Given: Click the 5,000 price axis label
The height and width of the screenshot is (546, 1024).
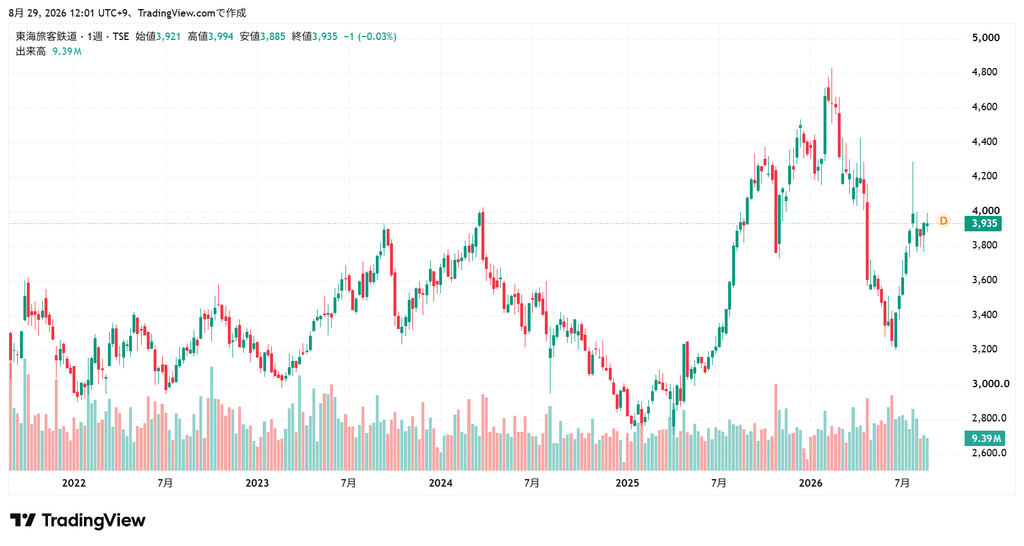Looking at the screenshot, I should tap(985, 38).
